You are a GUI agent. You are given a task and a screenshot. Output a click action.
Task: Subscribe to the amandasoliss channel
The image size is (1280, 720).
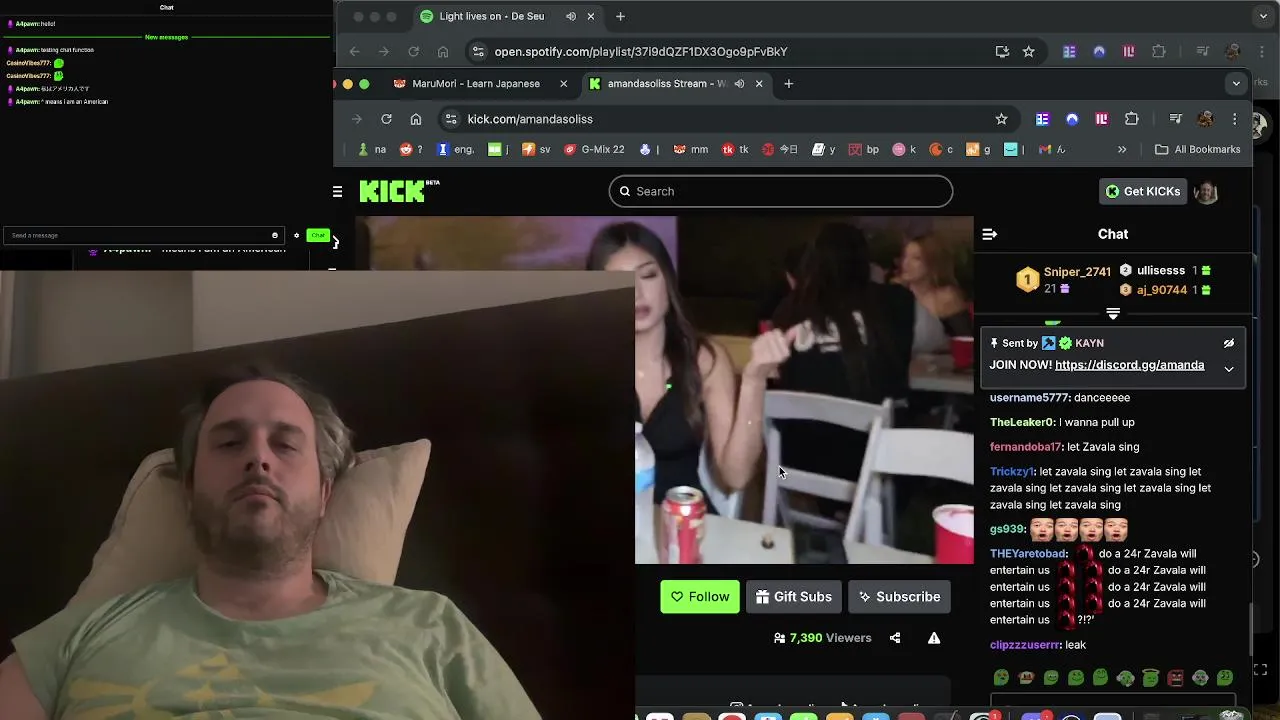[899, 597]
